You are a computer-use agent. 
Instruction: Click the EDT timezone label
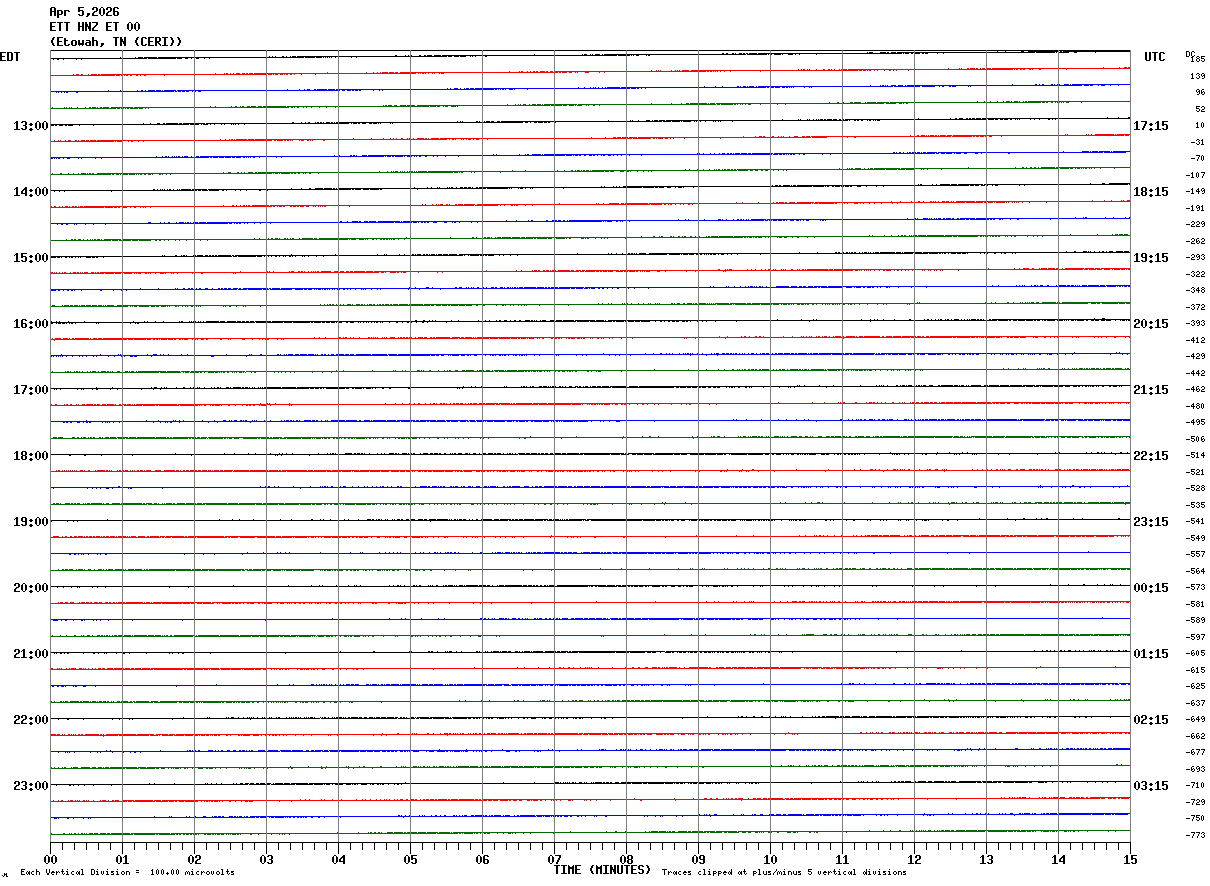click(x=10, y=57)
